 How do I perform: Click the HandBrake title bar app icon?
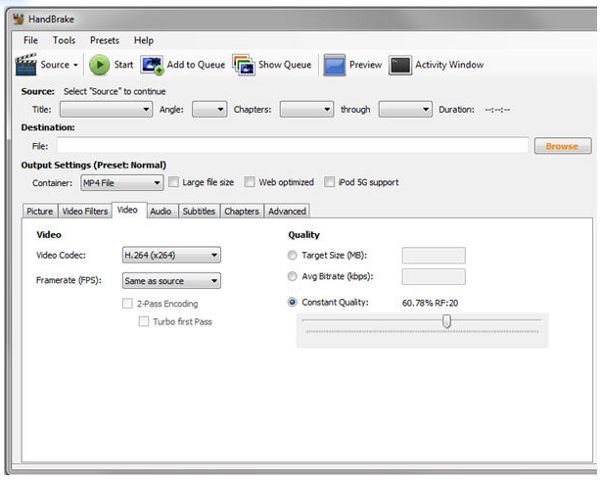click(x=18, y=19)
